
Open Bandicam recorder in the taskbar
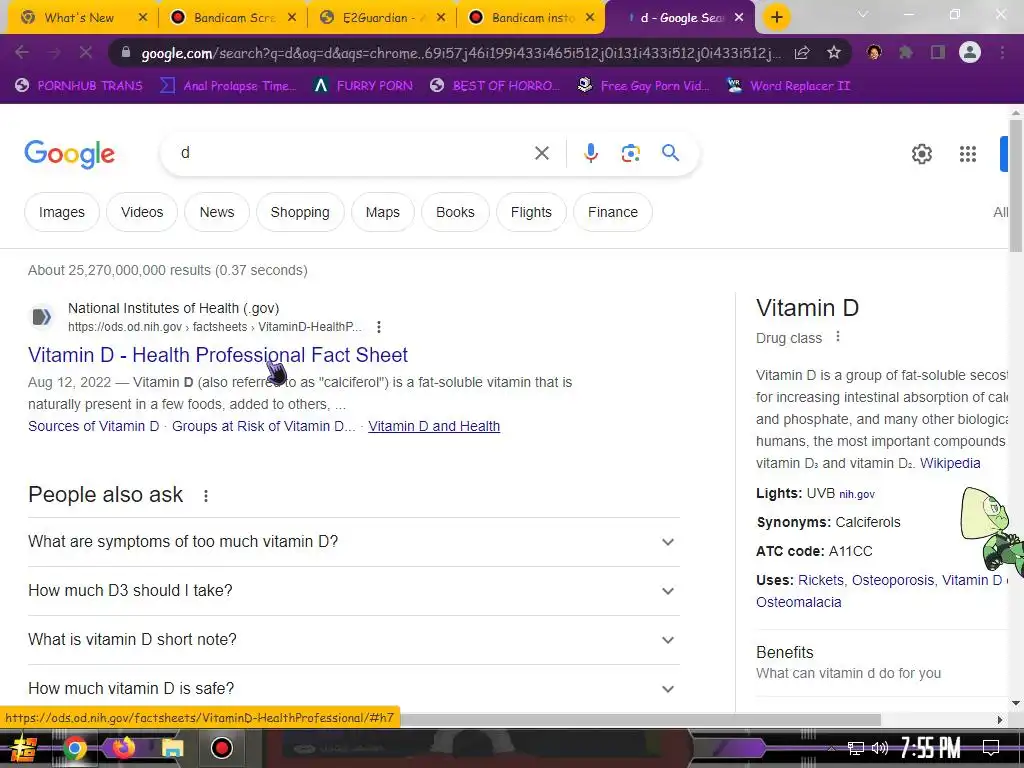click(221, 748)
